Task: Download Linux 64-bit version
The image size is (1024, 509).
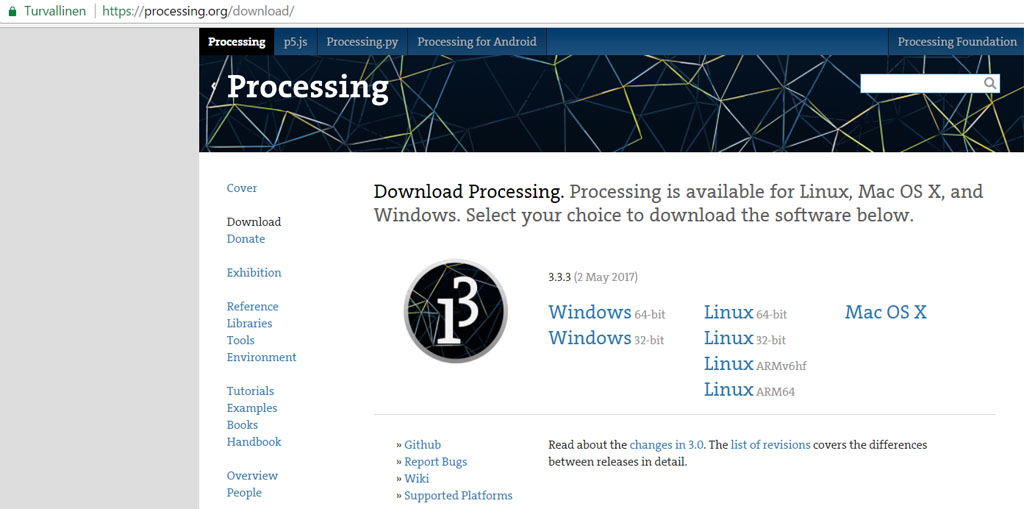Action: pos(745,312)
